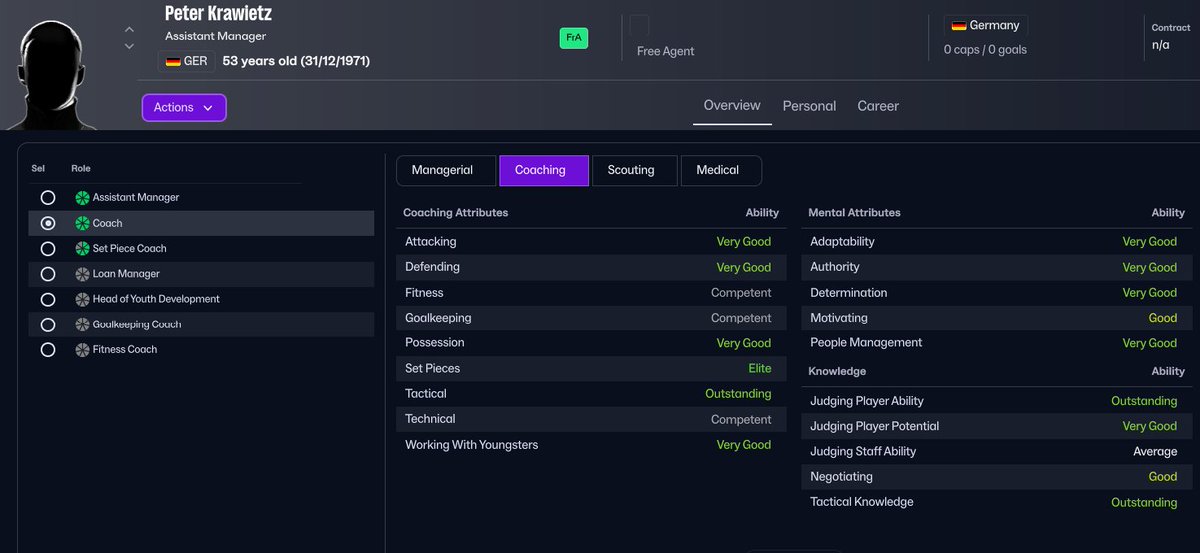Image resolution: width=1200 pixels, height=553 pixels.
Task: Click the Germany nationality button
Action: pos(985,26)
